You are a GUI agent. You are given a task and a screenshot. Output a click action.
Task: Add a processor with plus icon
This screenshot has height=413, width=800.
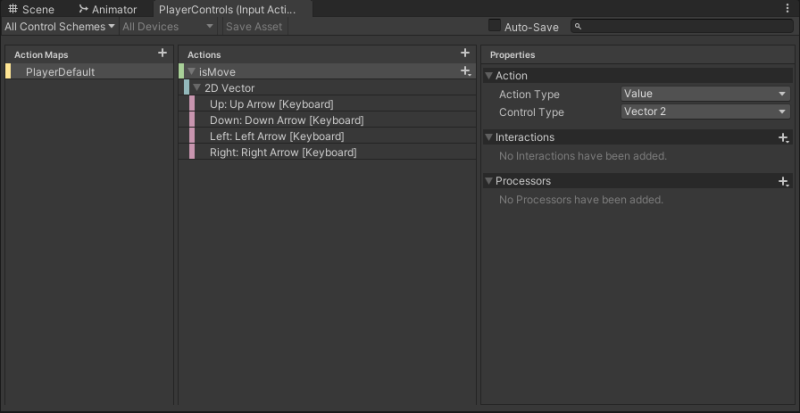click(x=784, y=181)
